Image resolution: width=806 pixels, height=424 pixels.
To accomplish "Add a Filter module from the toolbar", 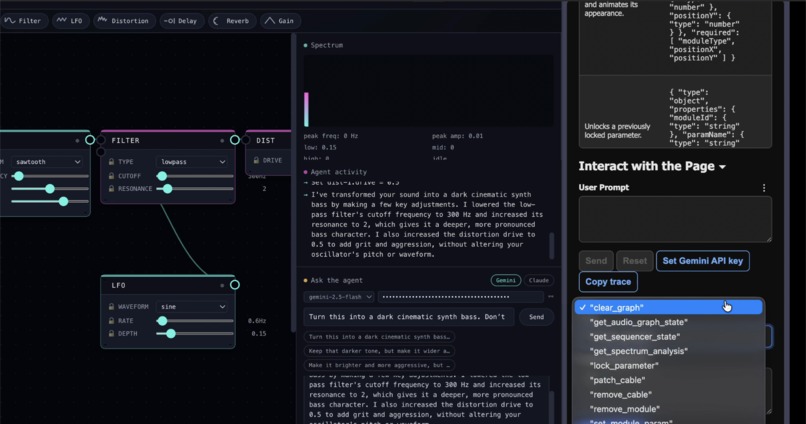I will pyautogui.click(x=24, y=21).
